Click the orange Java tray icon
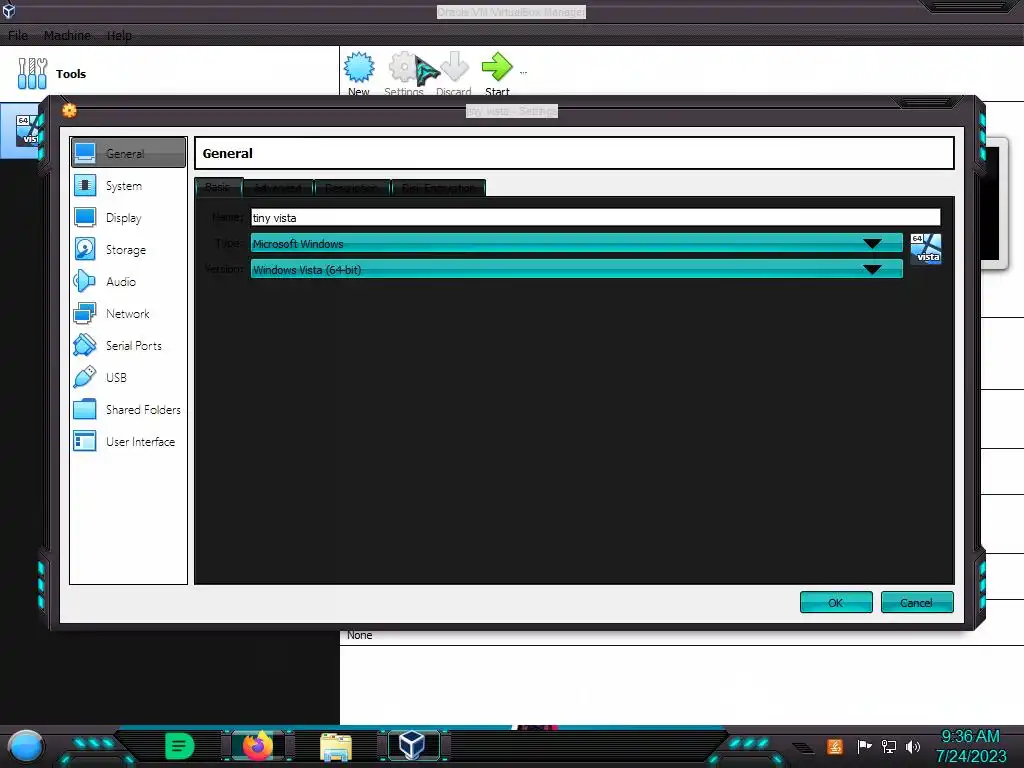This screenshot has height=768, width=1024. pyautogui.click(x=835, y=746)
